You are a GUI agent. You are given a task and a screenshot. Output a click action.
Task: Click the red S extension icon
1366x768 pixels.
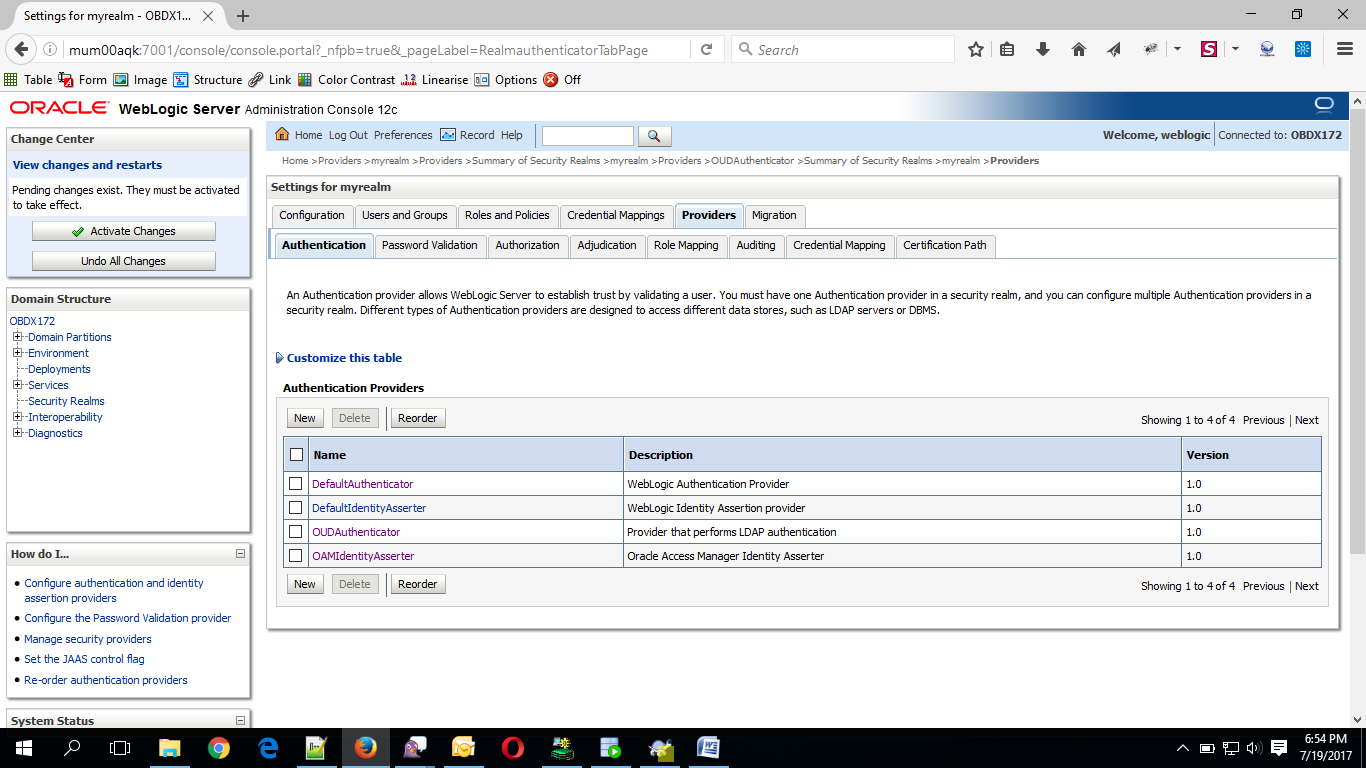[x=1209, y=49]
